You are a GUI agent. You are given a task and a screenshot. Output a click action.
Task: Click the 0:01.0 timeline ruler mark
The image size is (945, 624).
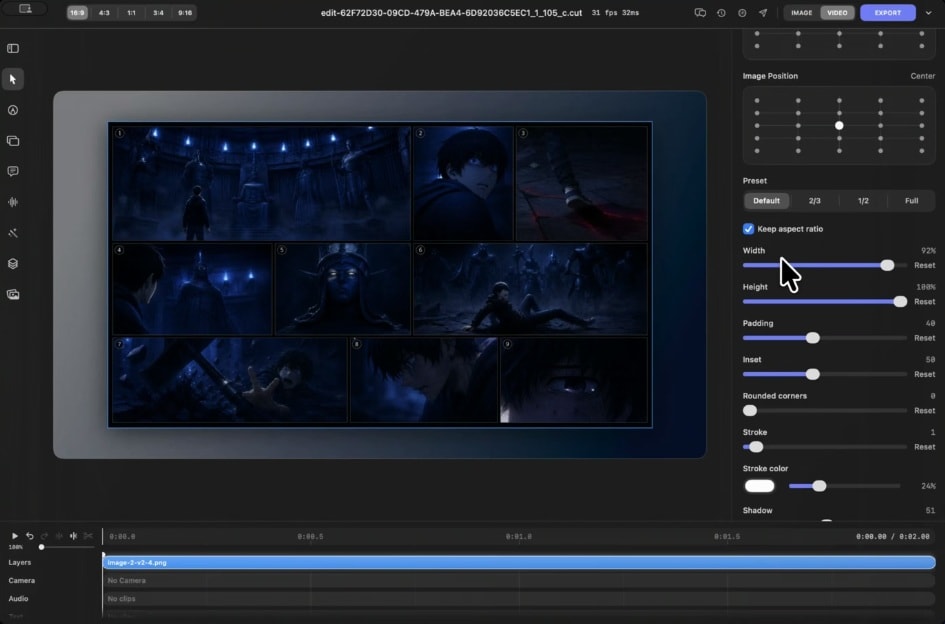point(518,536)
